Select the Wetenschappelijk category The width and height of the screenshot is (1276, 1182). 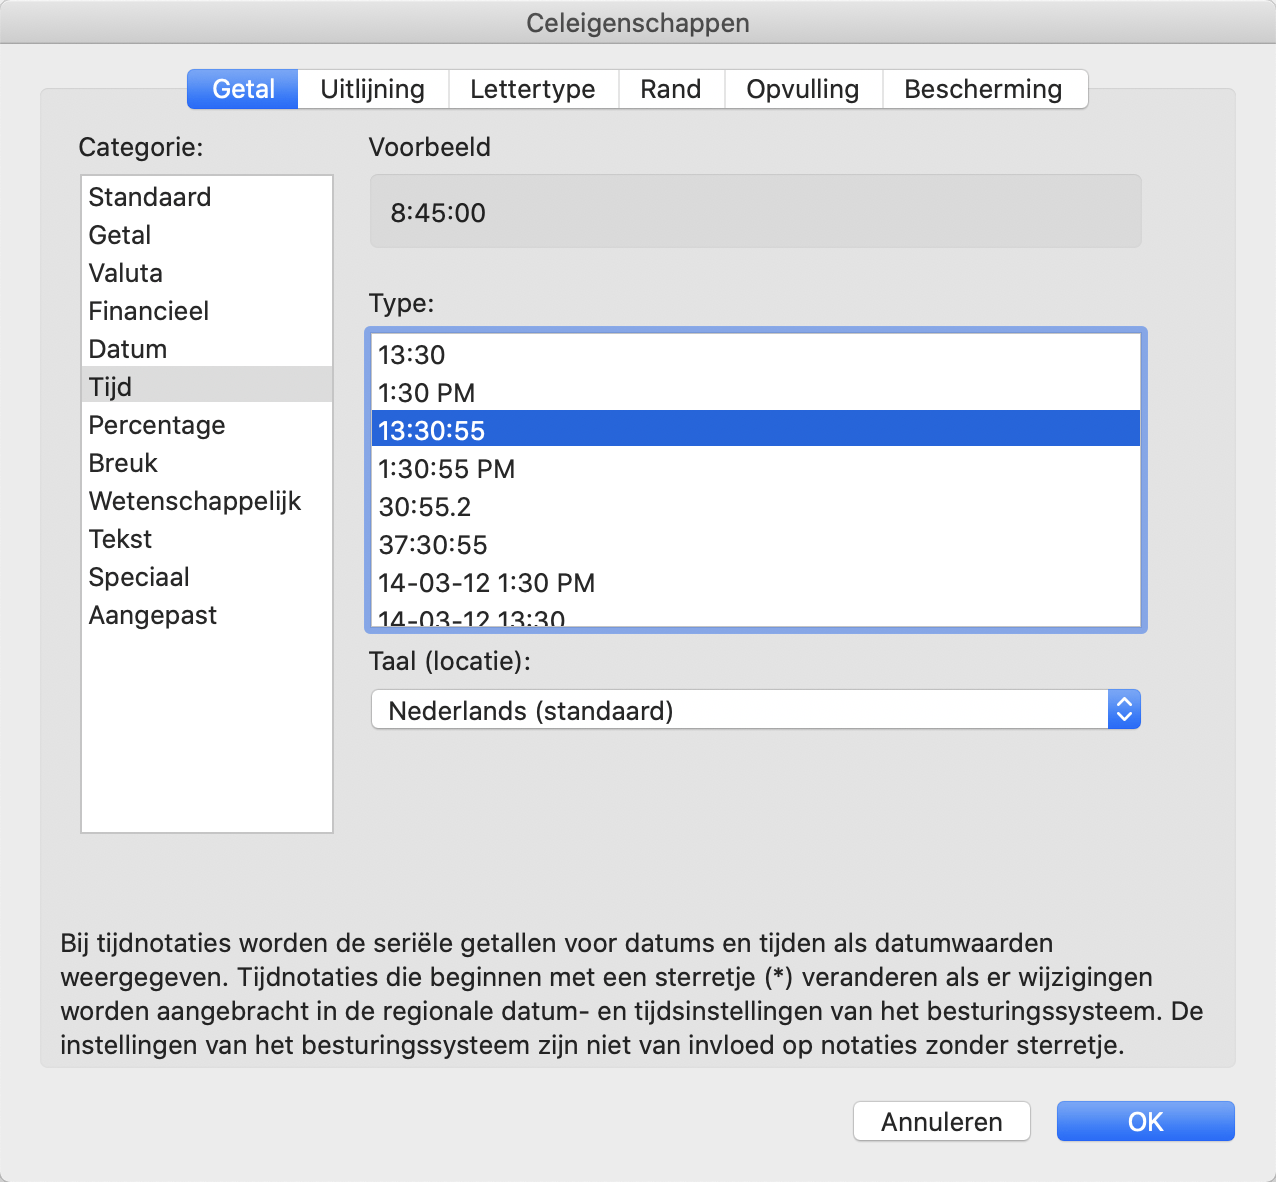click(207, 501)
